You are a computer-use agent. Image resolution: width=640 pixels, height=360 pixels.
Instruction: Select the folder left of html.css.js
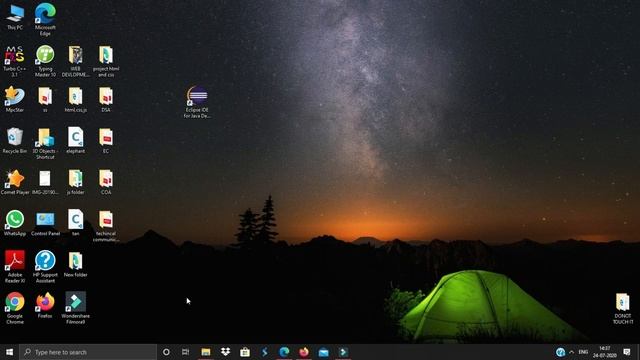[45, 100]
